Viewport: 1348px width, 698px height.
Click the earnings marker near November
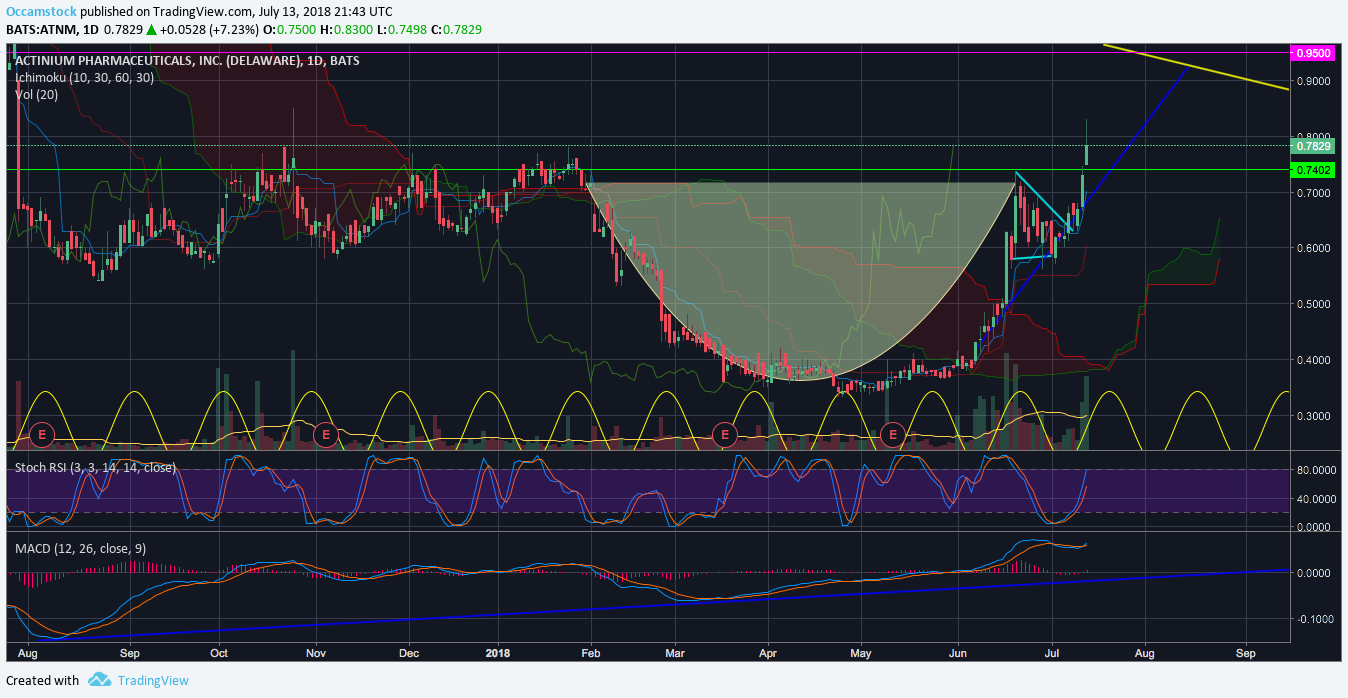[x=324, y=434]
